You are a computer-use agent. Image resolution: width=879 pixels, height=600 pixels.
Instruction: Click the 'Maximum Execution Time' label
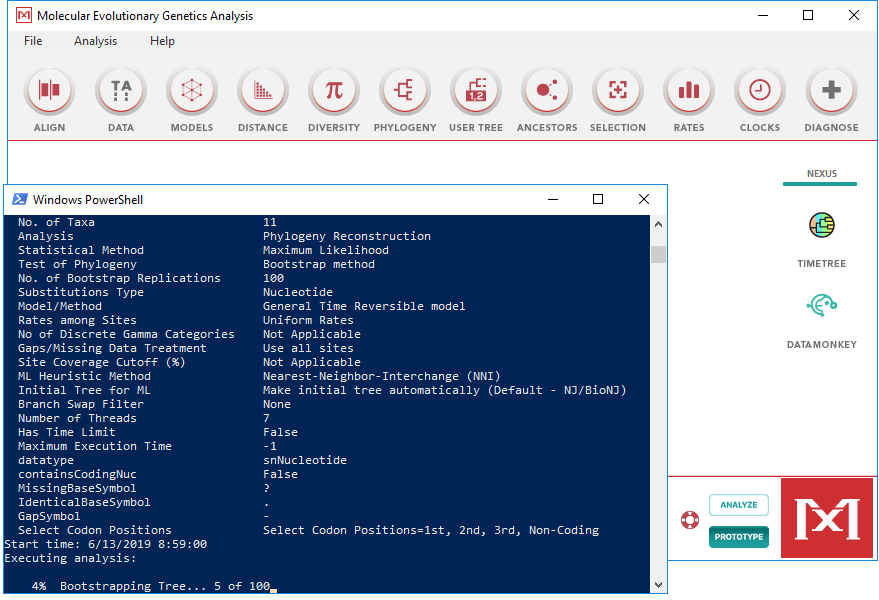pos(95,446)
